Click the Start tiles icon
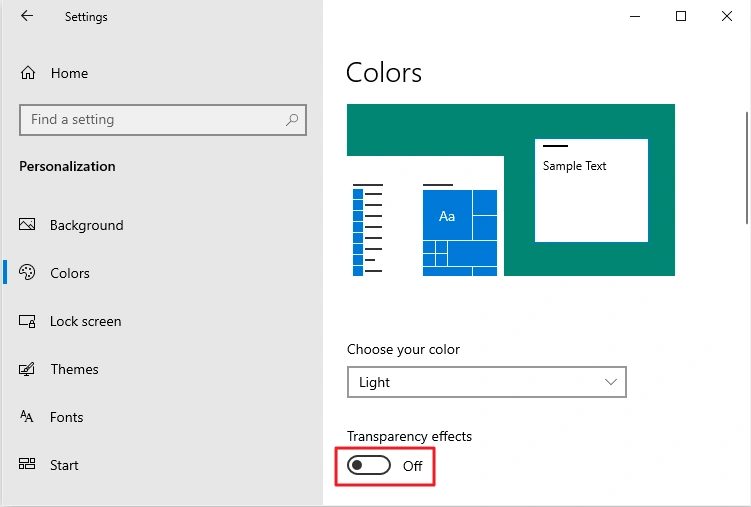The height and width of the screenshot is (507, 751). pos(27,464)
